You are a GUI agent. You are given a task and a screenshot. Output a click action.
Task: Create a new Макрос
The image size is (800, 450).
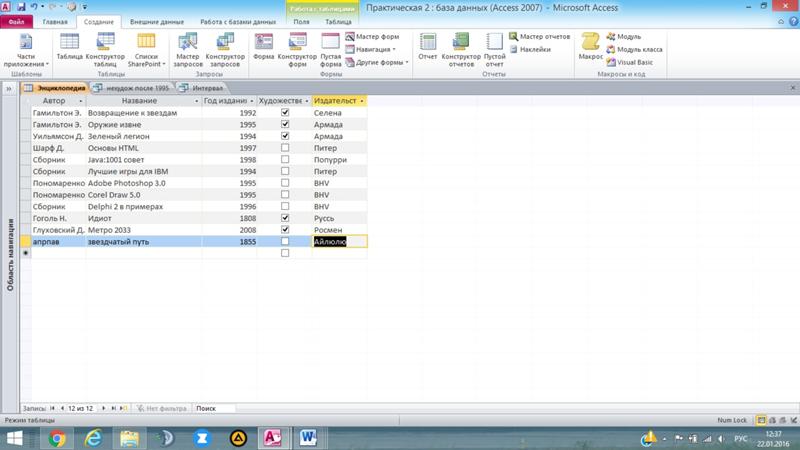pyautogui.click(x=590, y=47)
